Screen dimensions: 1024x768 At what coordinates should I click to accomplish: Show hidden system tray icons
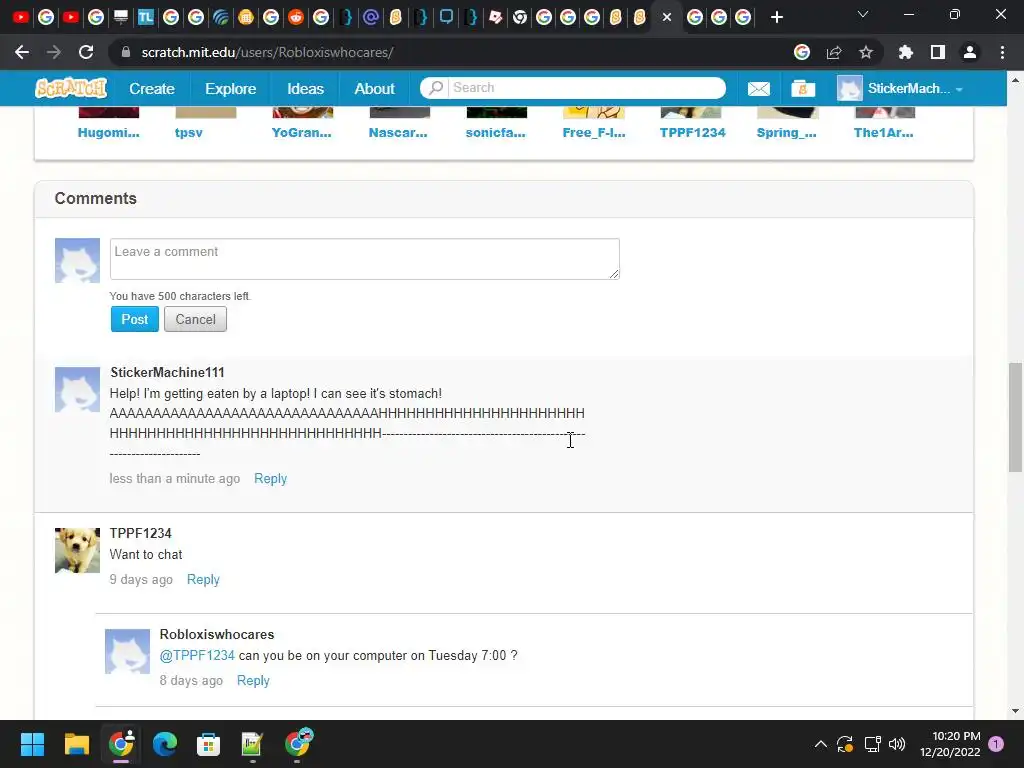(821, 744)
